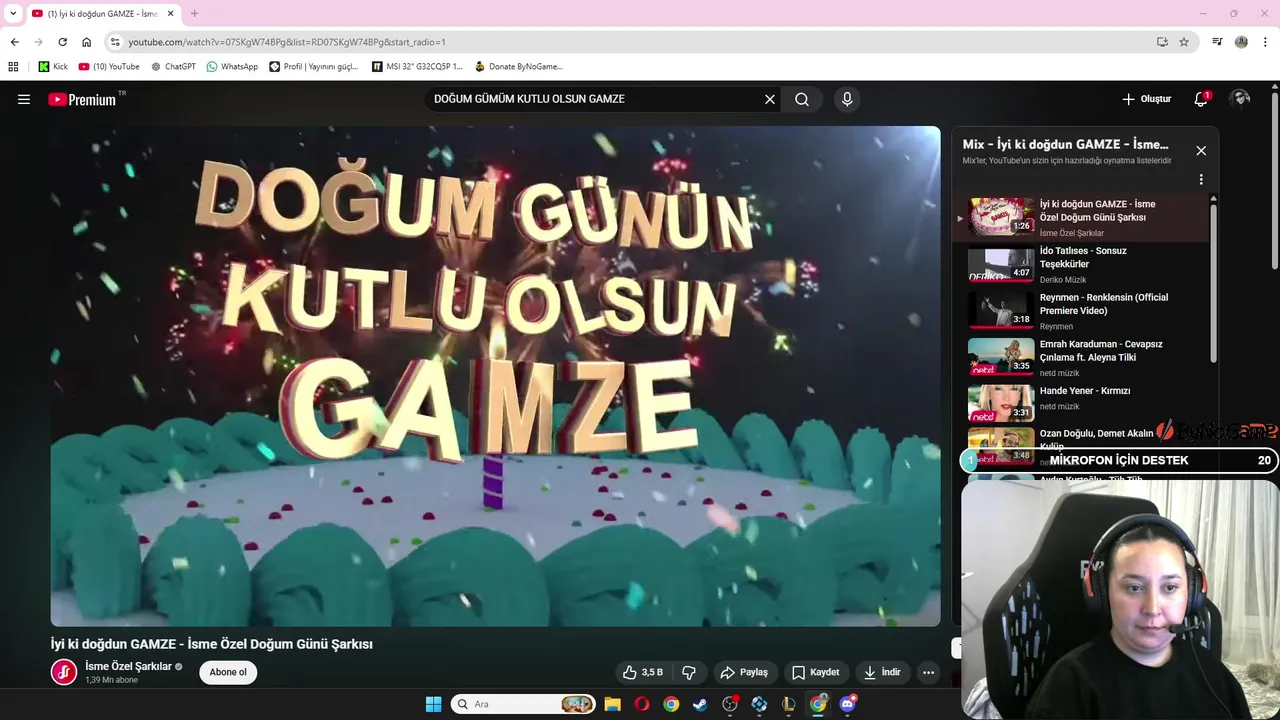Image resolution: width=1280 pixels, height=720 pixels.
Task: Open the tab search dropdown arrow
Action: click(13, 13)
